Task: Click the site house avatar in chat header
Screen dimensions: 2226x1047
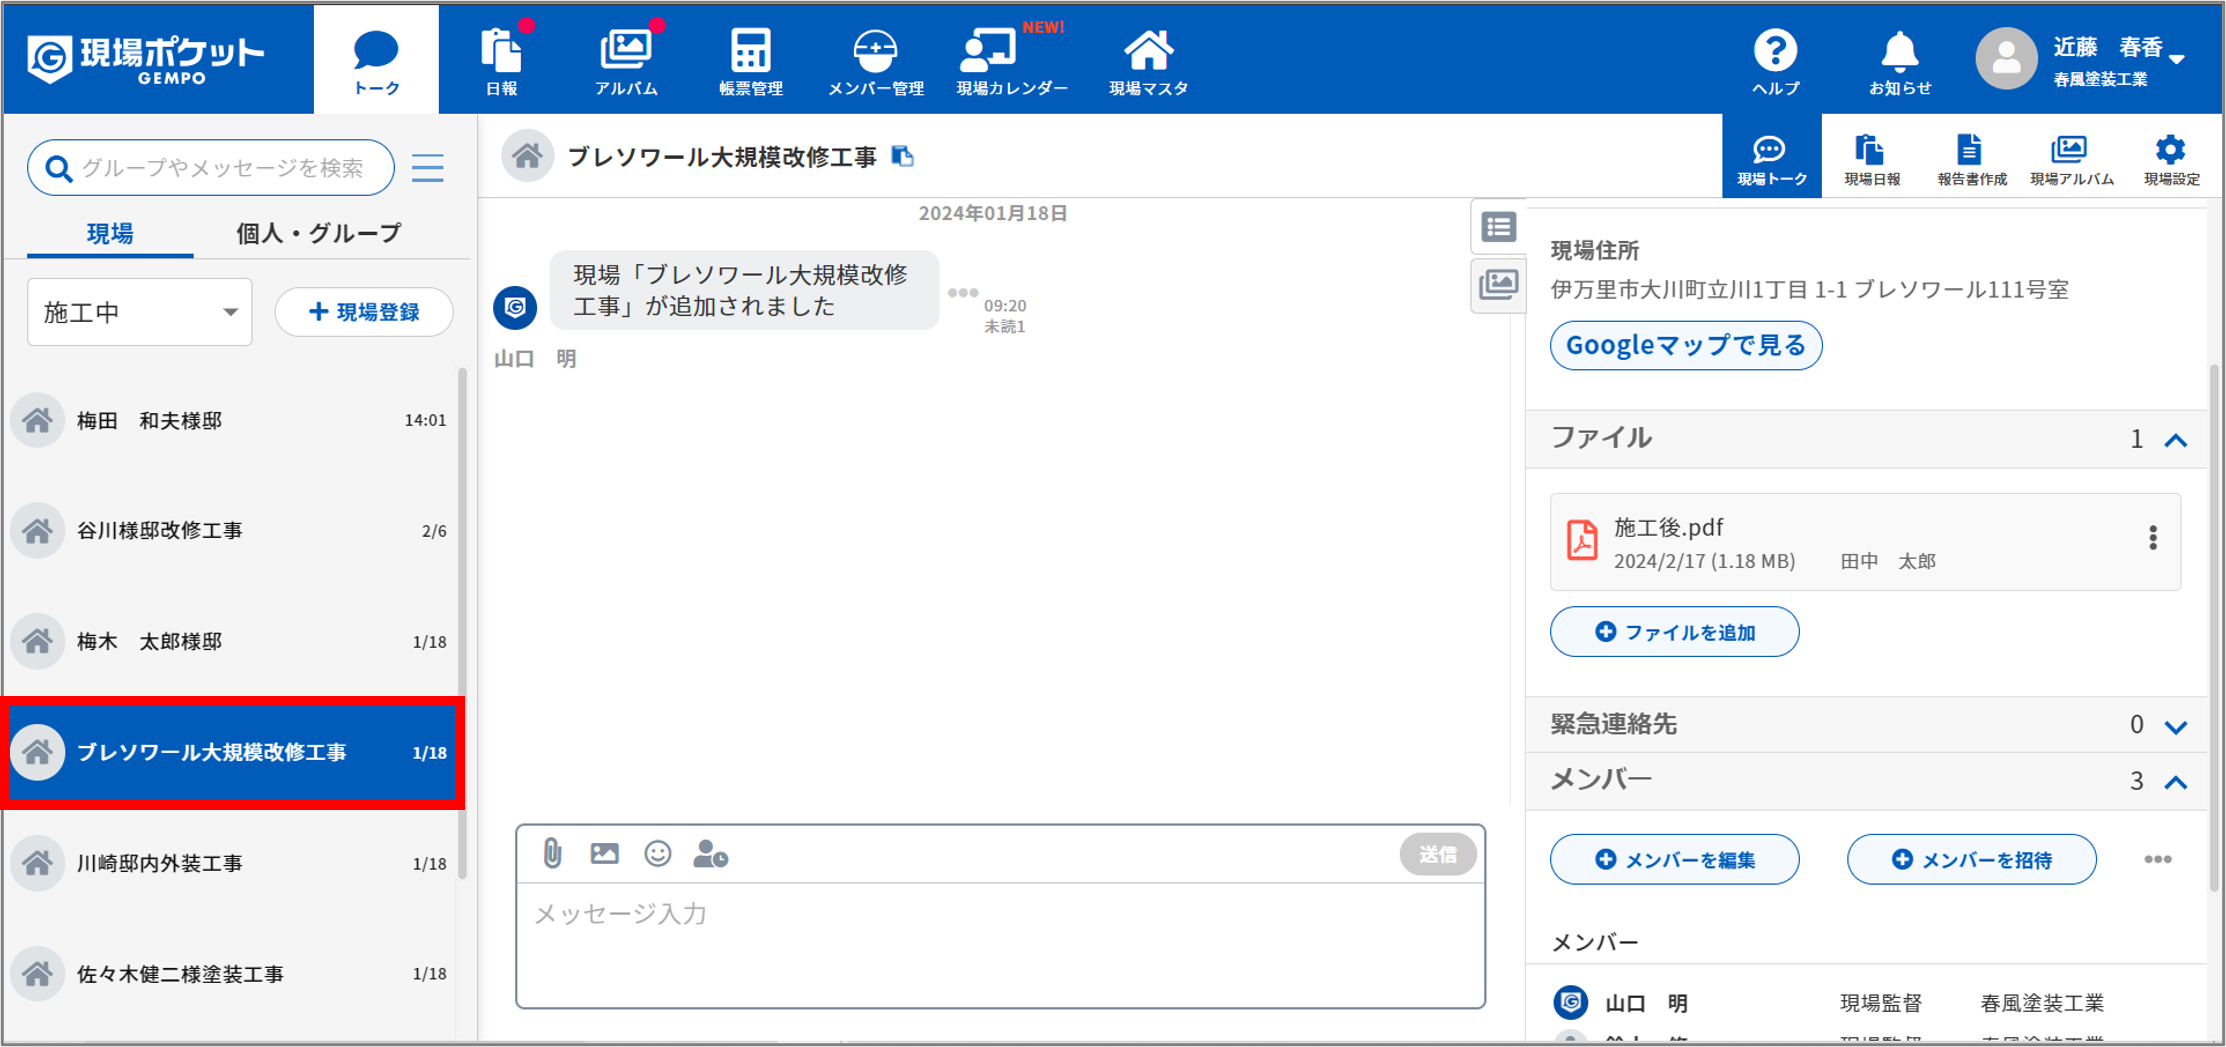Action: point(527,156)
